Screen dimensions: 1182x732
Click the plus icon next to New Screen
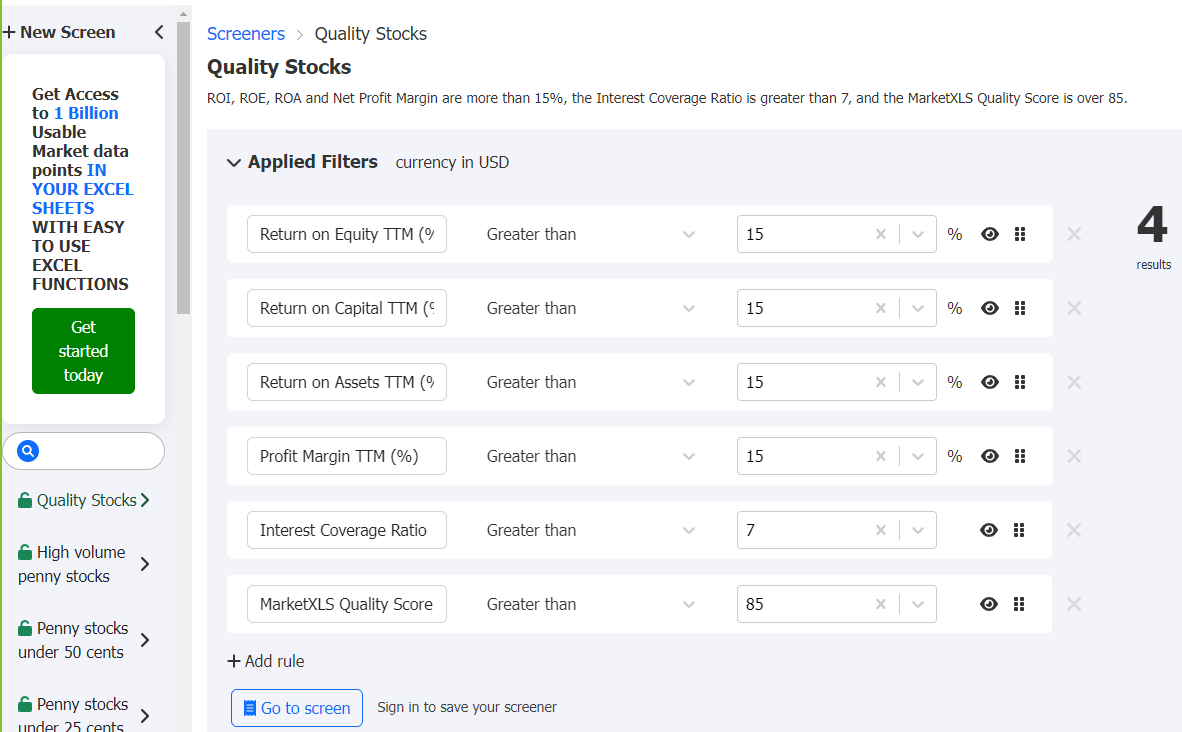click(9, 31)
